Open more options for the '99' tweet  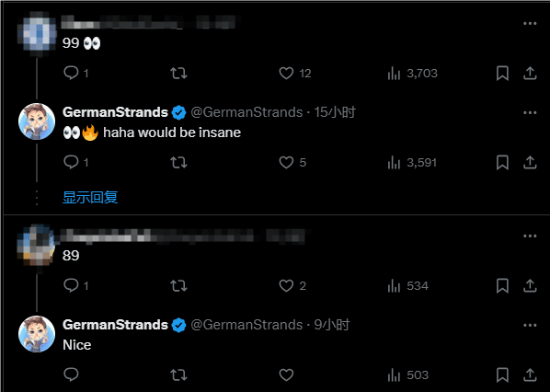[530, 23]
